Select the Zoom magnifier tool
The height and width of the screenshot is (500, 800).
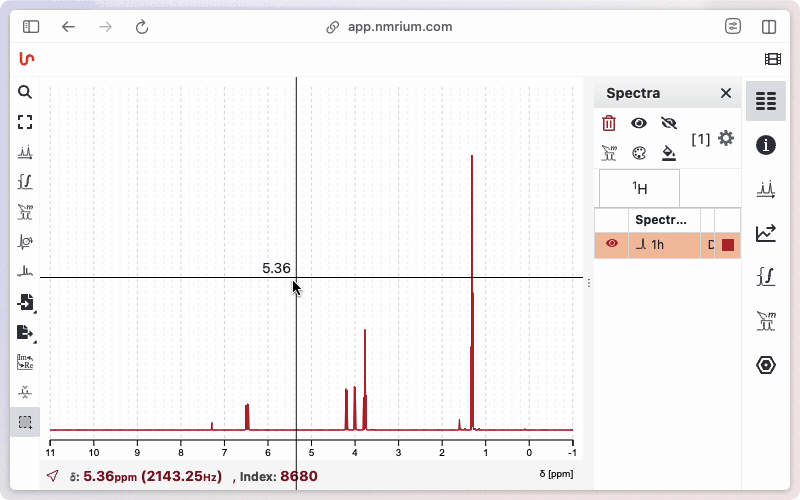click(25, 92)
